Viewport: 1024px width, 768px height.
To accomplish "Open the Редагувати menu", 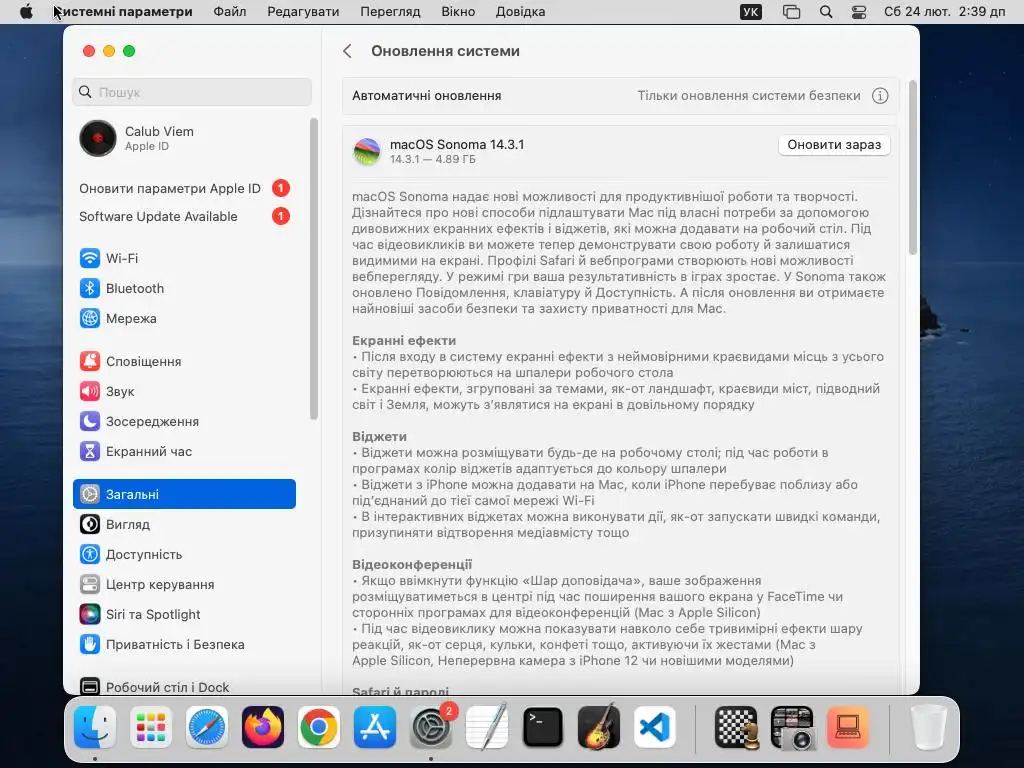I will (x=303, y=12).
